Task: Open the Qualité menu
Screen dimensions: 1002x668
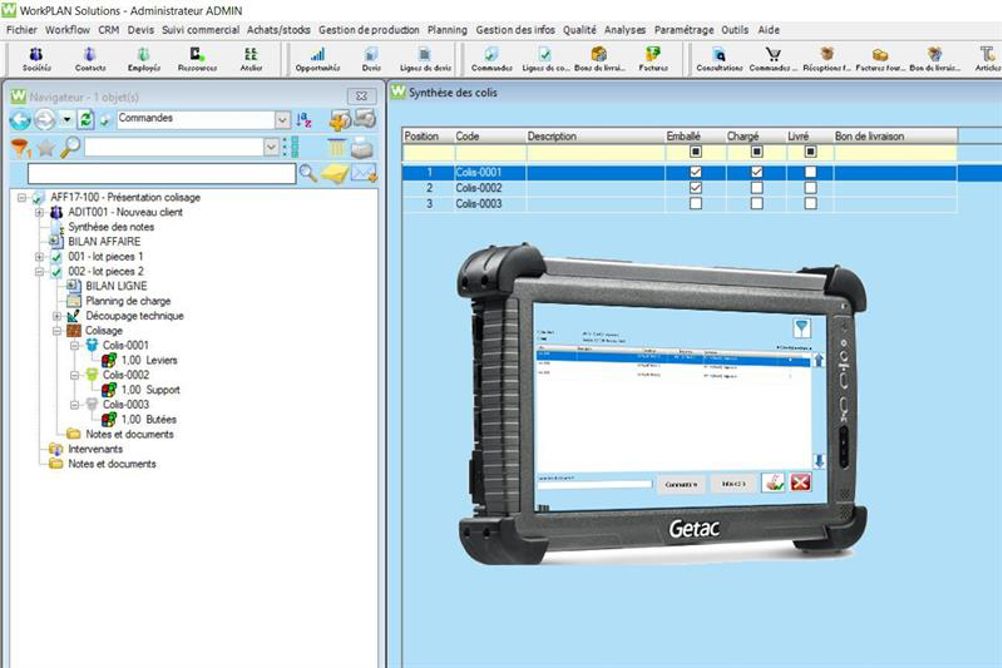Action: pyautogui.click(x=580, y=29)
